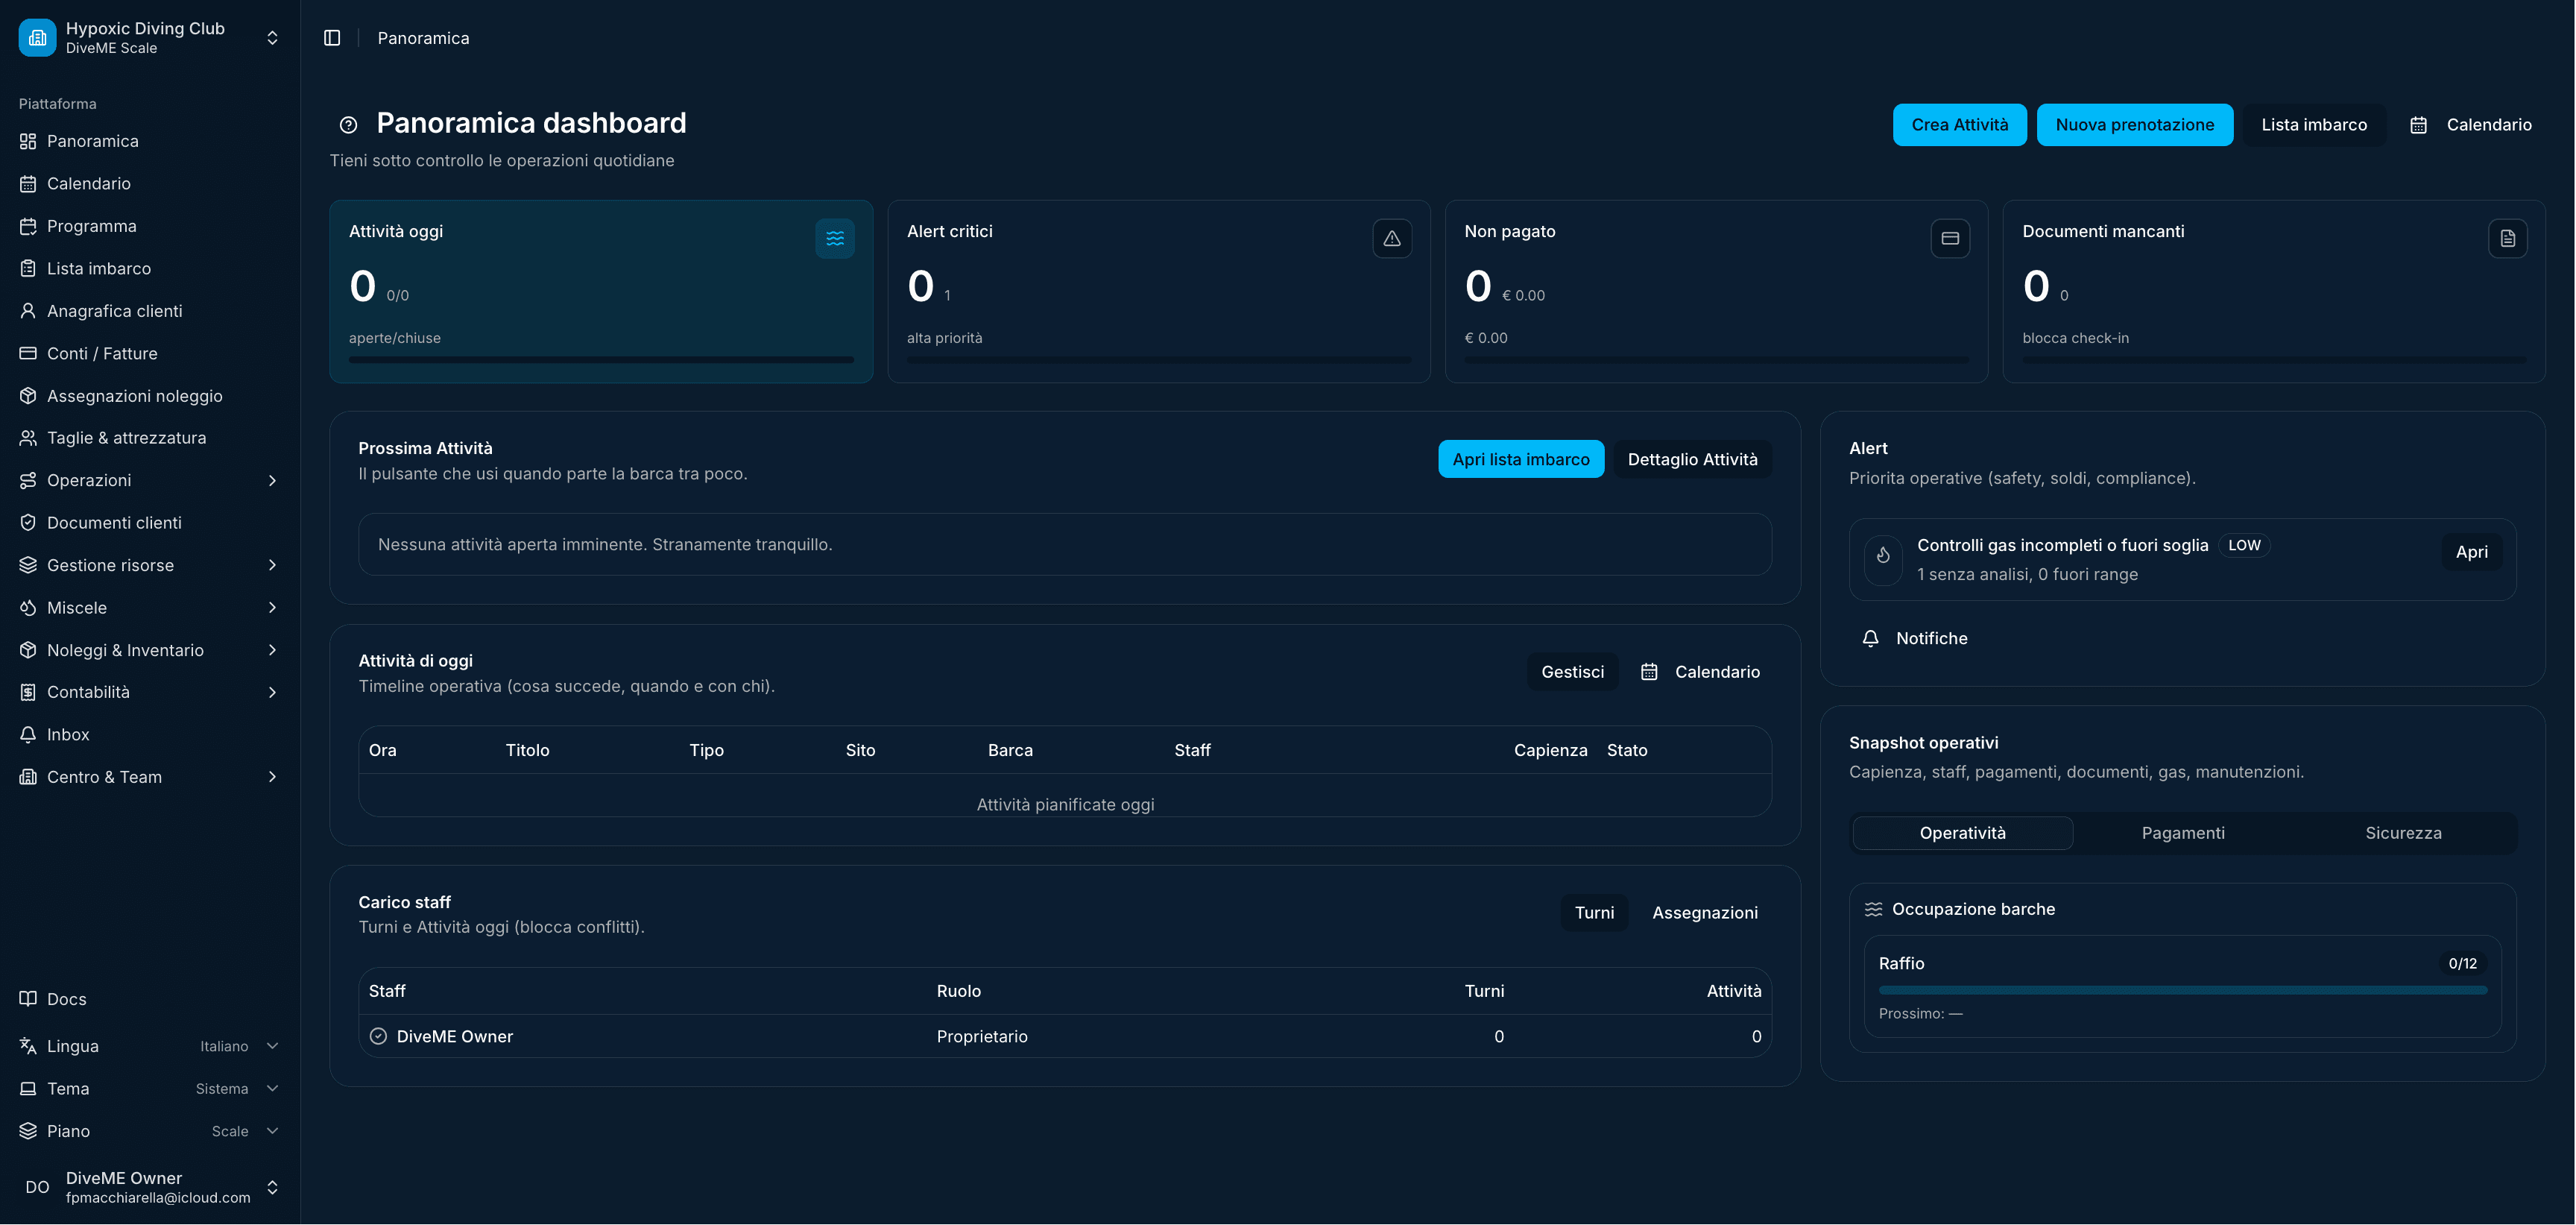
Task: Click Apri lista imbarco button
Action: click(1521, 460)
